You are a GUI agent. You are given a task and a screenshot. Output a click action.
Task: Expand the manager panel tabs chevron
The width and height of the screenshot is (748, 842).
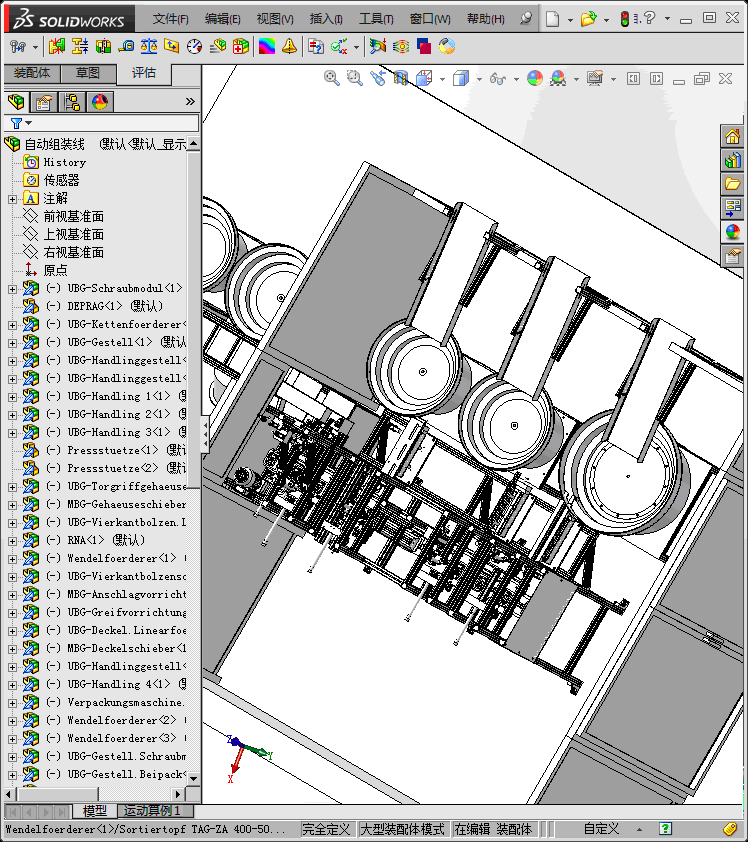[190, 101]
